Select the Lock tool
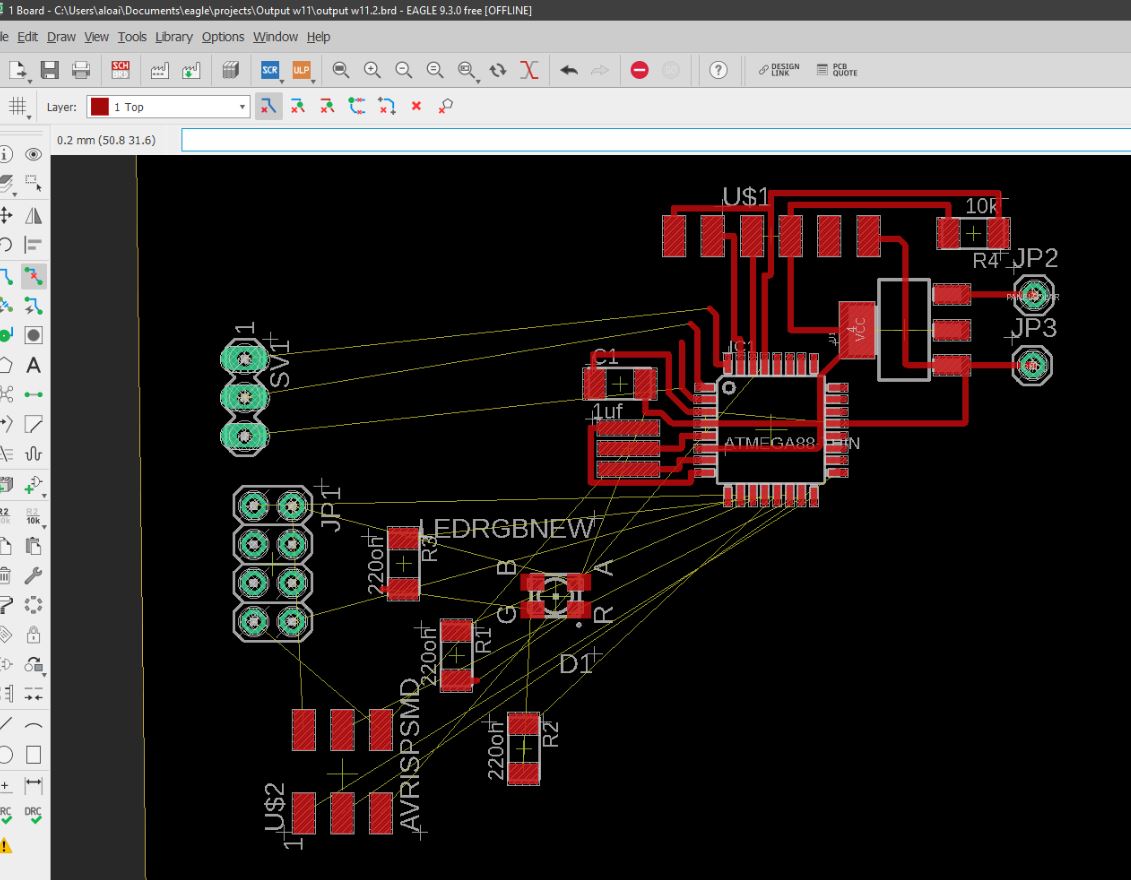 33,635
